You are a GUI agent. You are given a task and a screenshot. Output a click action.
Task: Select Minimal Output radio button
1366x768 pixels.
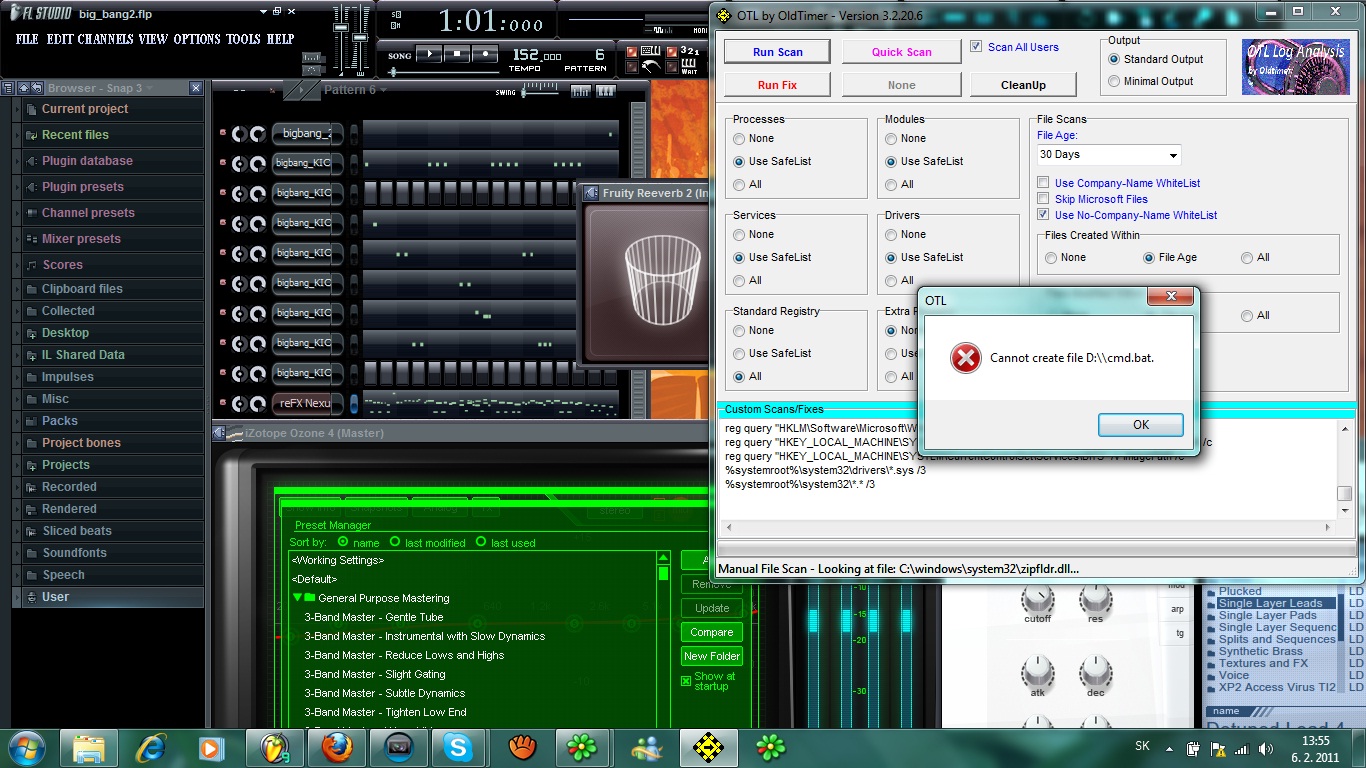1114,82
